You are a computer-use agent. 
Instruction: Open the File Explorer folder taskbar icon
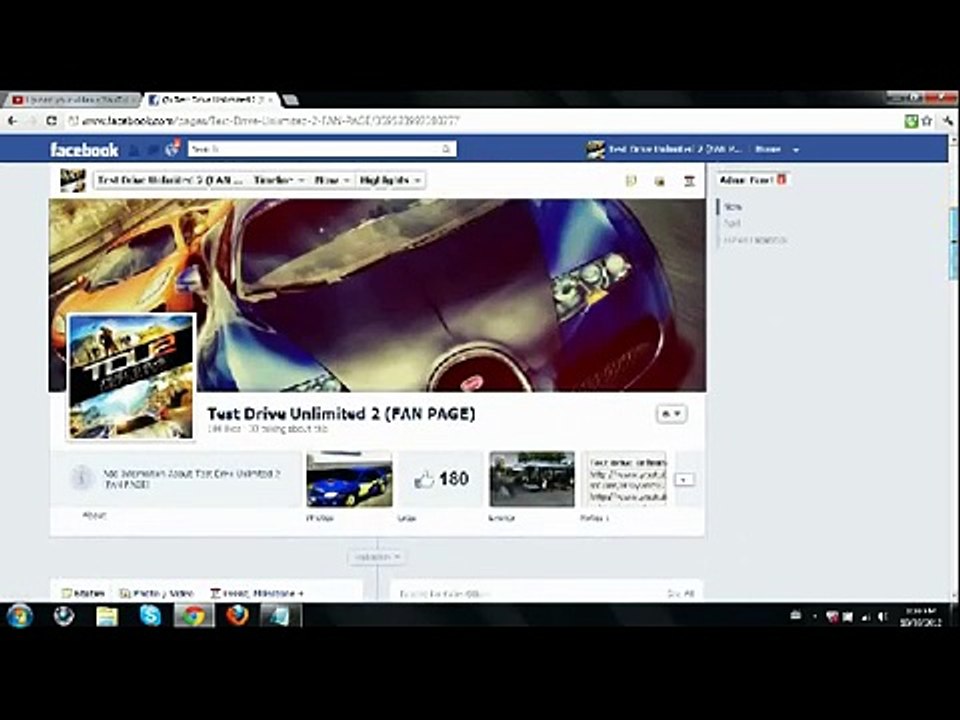coord(107,616)
